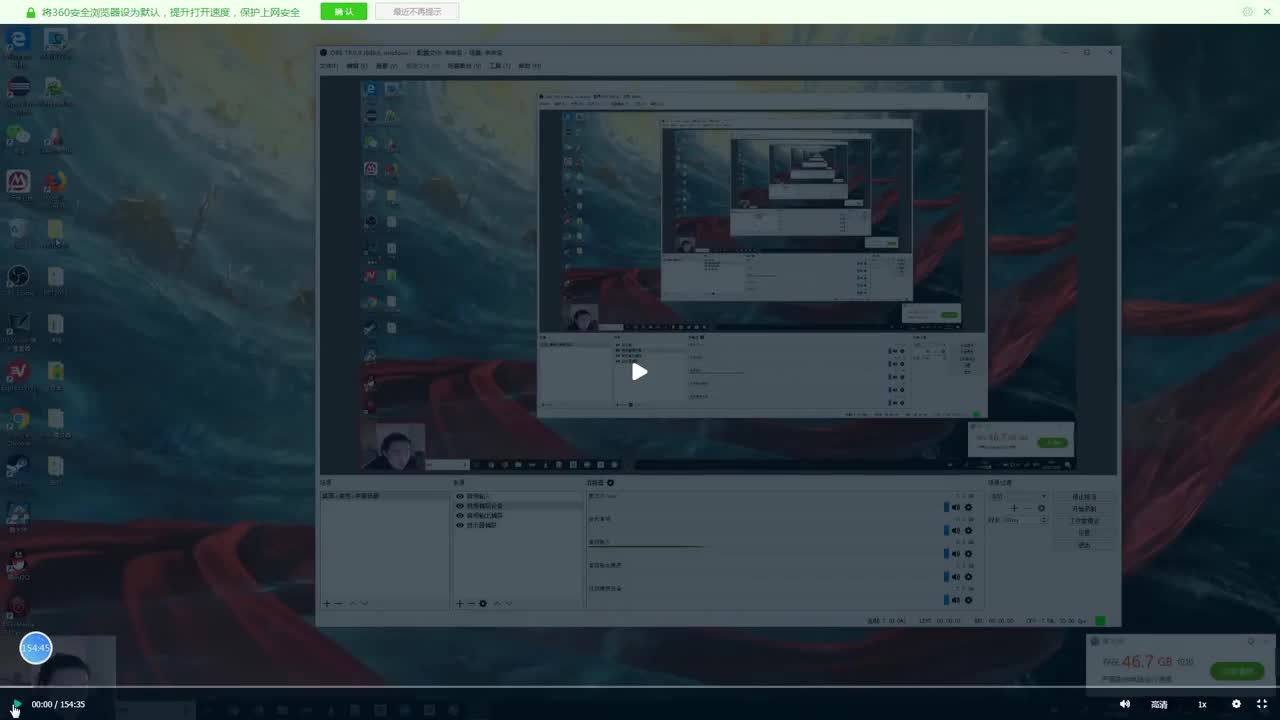
Task: Toggle visibility of the 显示器捕获 source
Action: pyautogui.click(x=460, y=525)
